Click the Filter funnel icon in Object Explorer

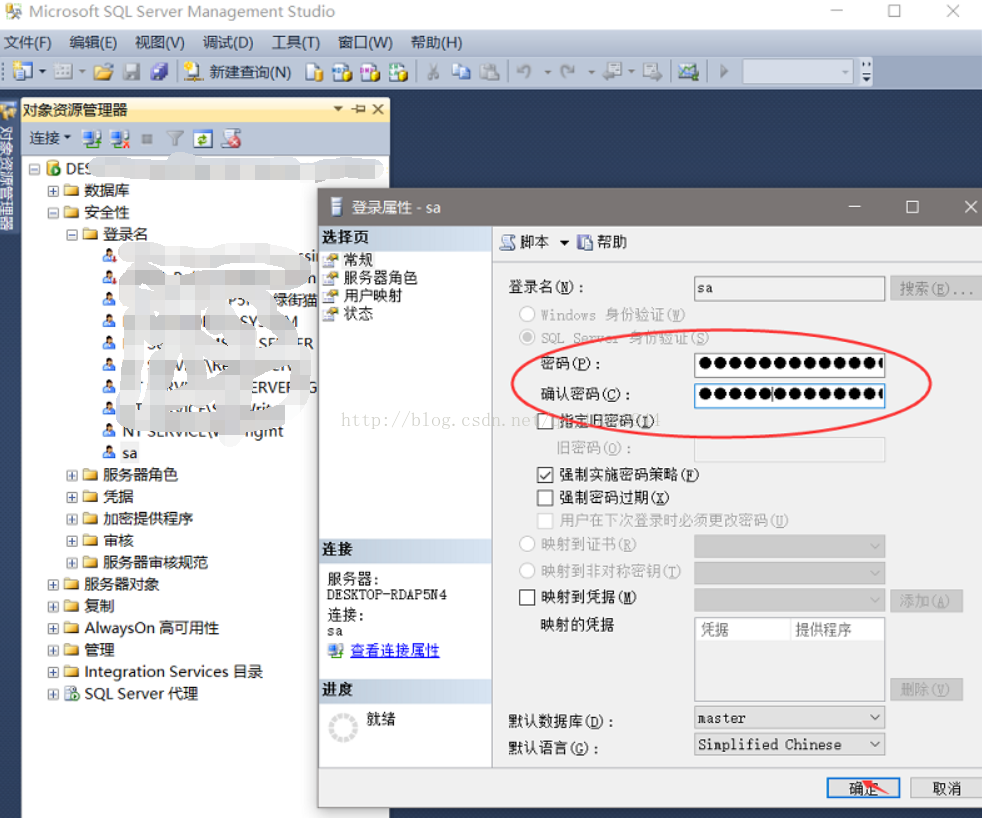click(175, 138)
